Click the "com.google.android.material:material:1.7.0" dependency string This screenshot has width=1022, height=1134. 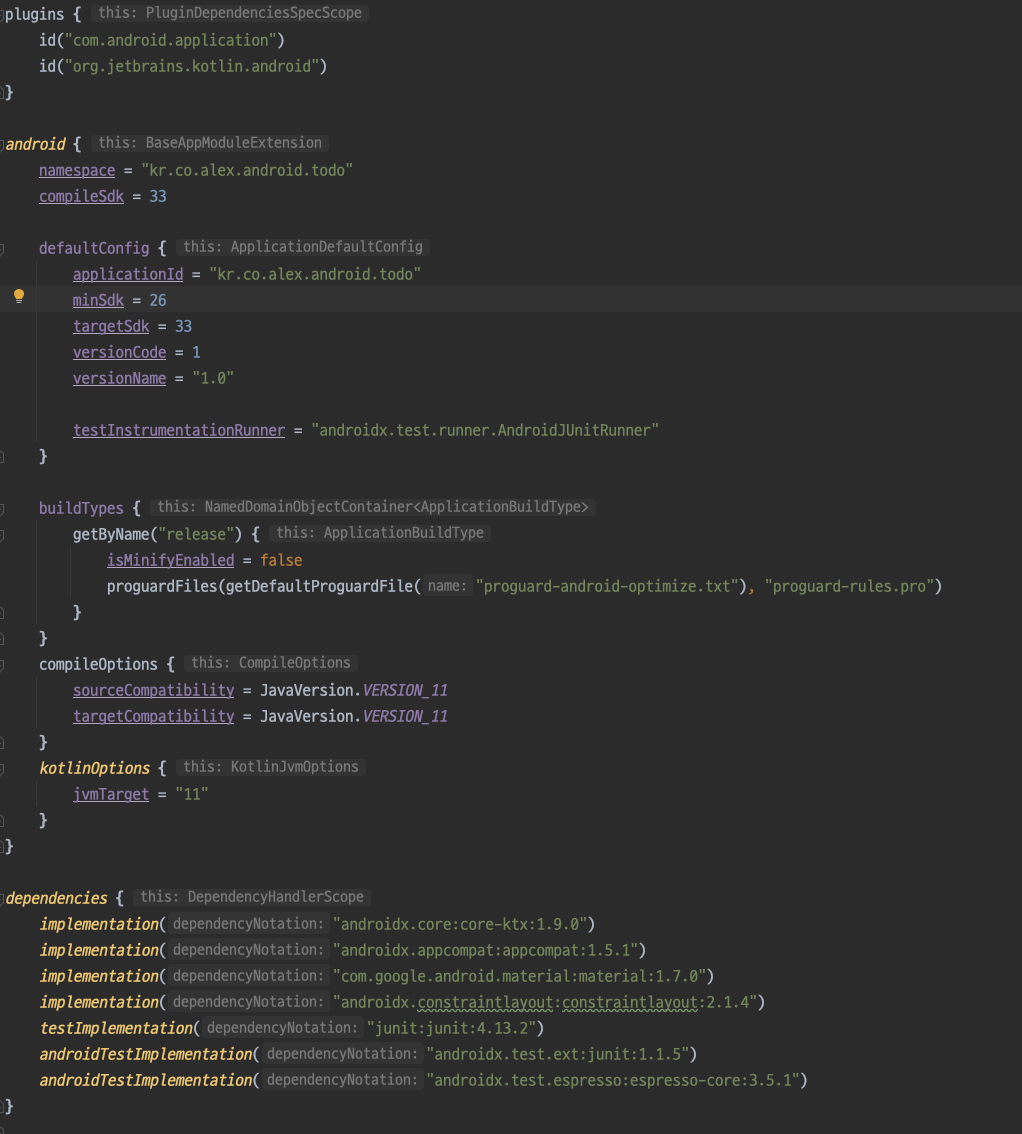pyautogui.click(x=519, y=977)
